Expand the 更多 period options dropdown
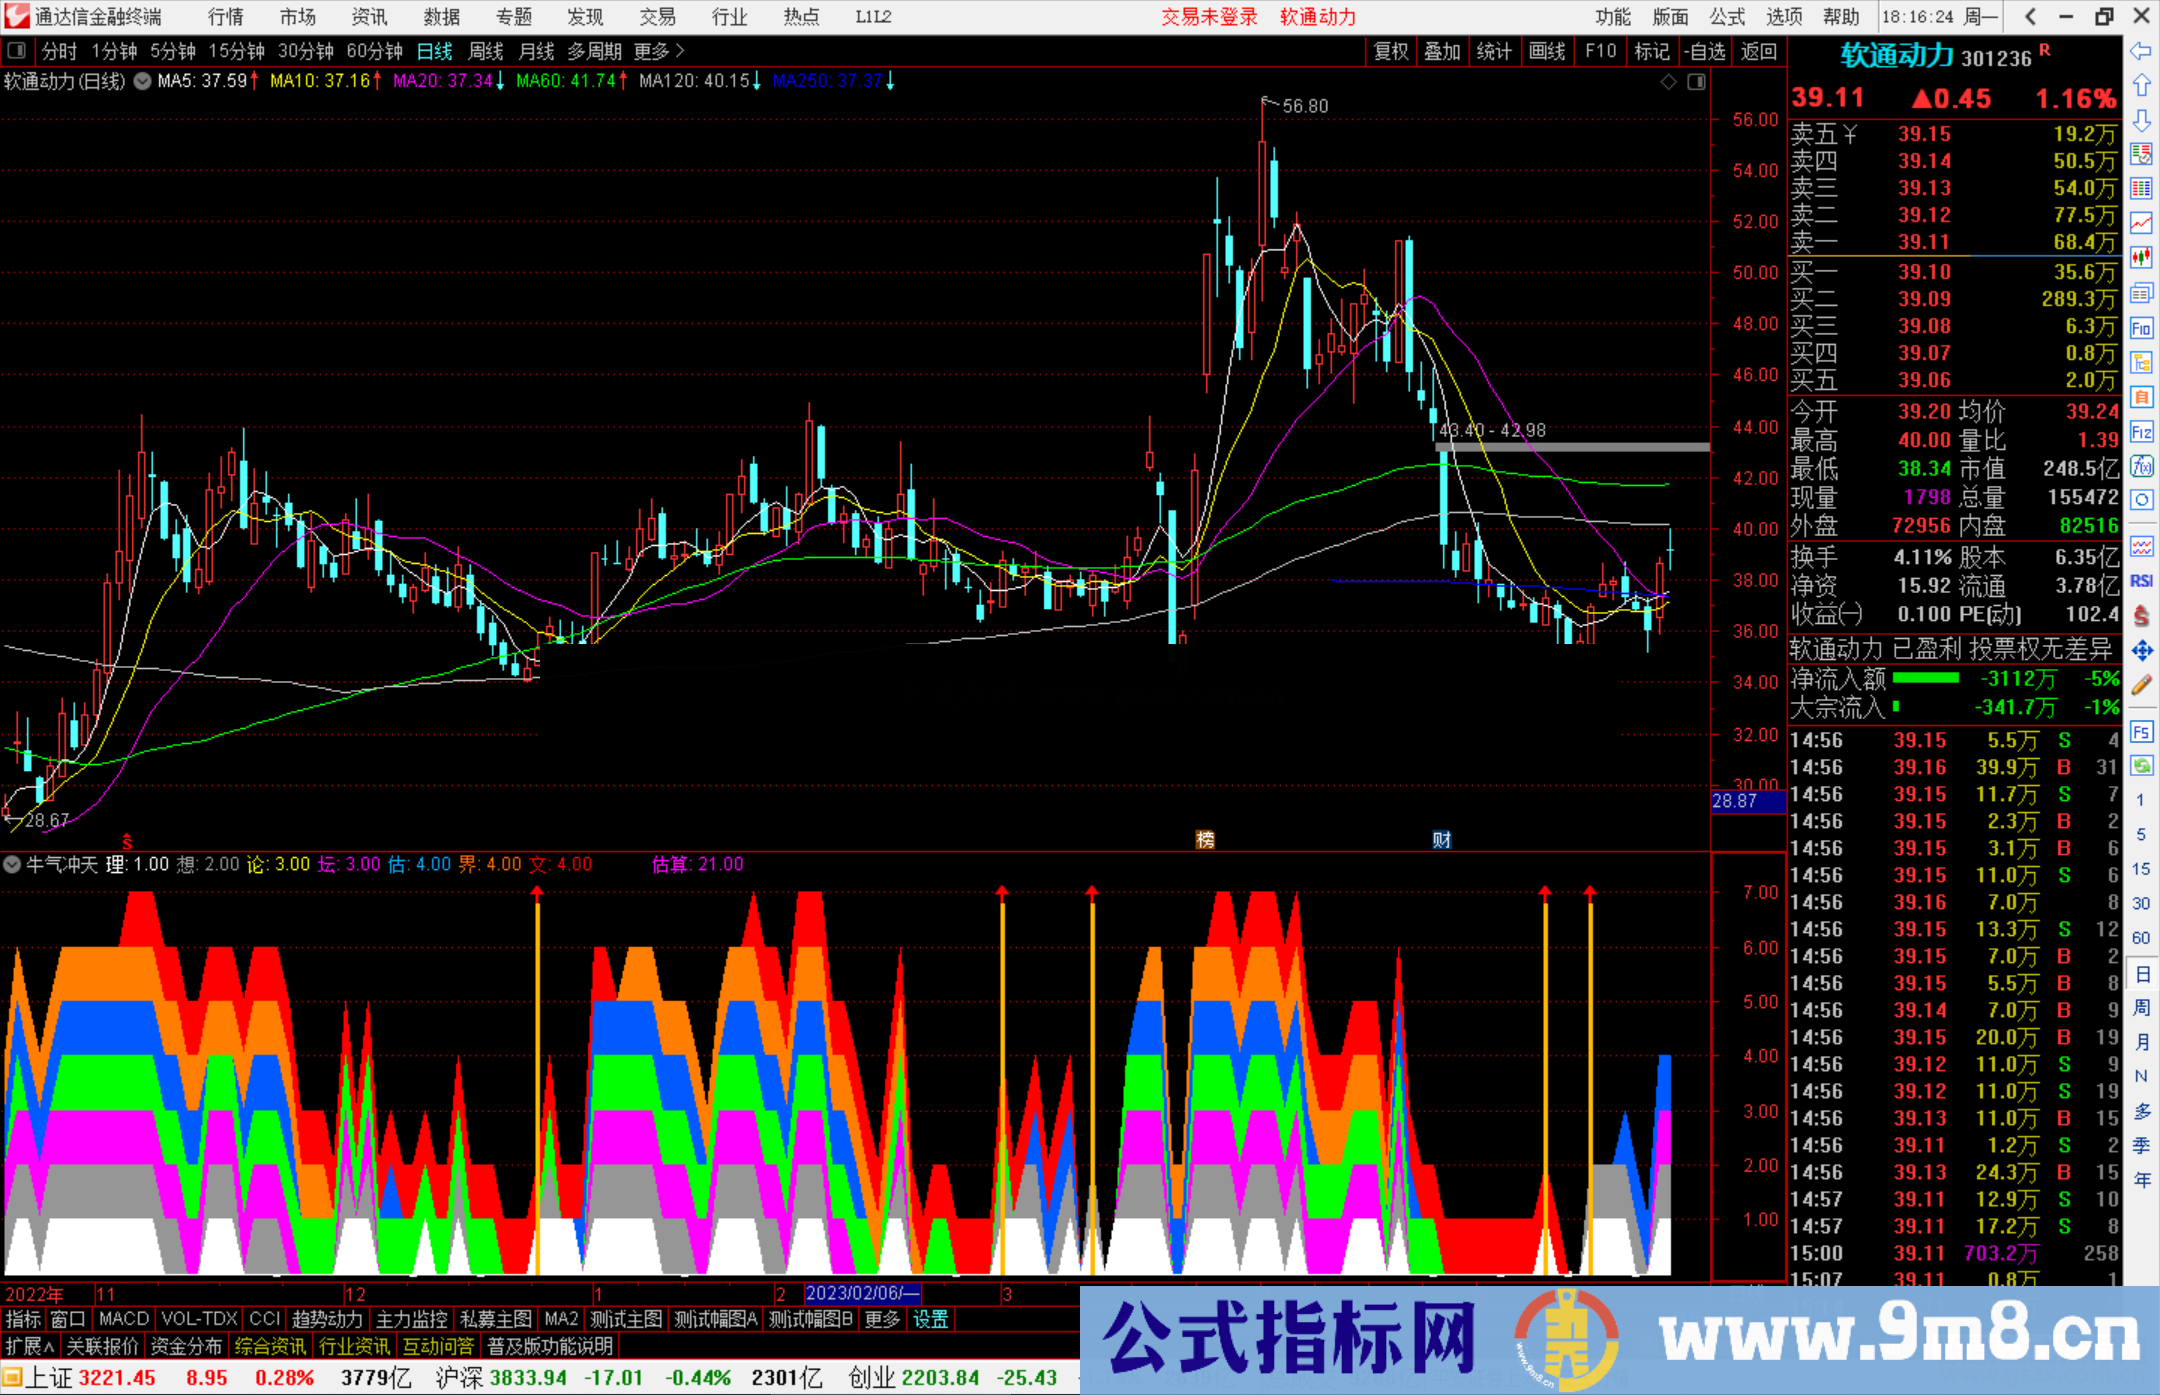Screen dimensions: 2160x1395 pos(652,51)
